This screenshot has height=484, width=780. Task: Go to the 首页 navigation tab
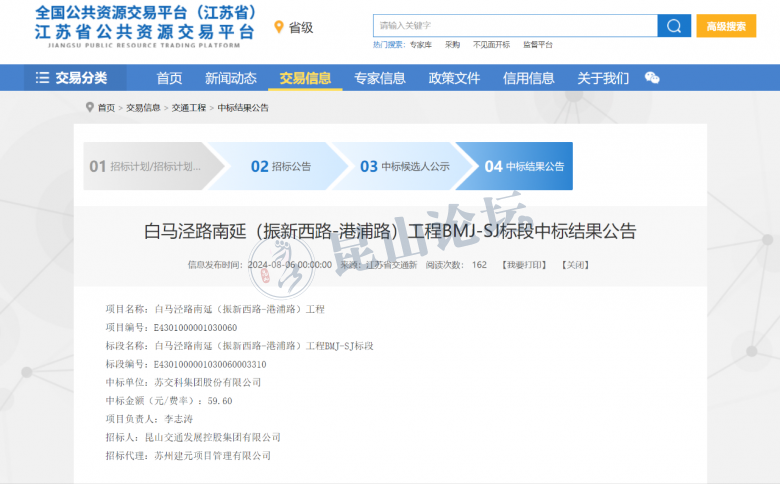(x=169, y=78)
